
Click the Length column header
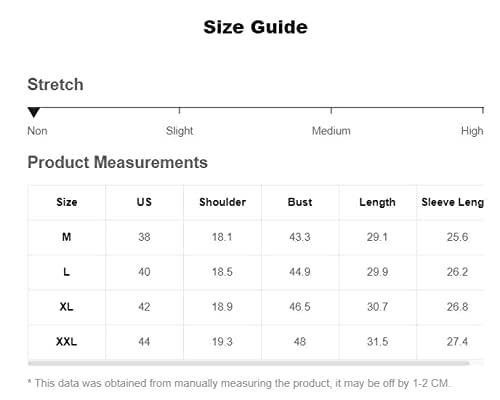pyautogui.click(x=377, y=202)
